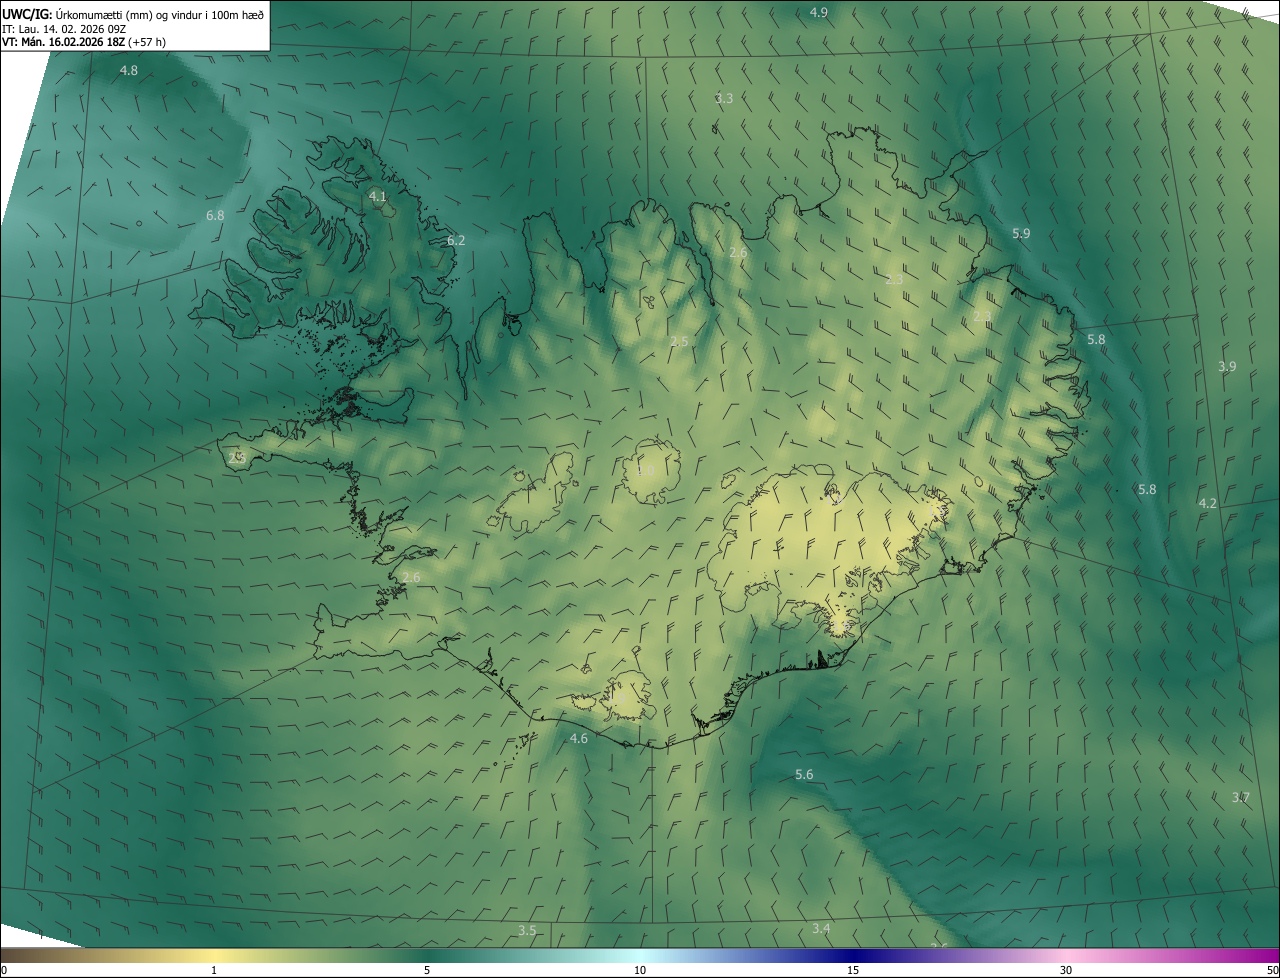The image size is (1280, 978).
Task: Select the 10 tick label on the color scale
Action: [640, 970]
